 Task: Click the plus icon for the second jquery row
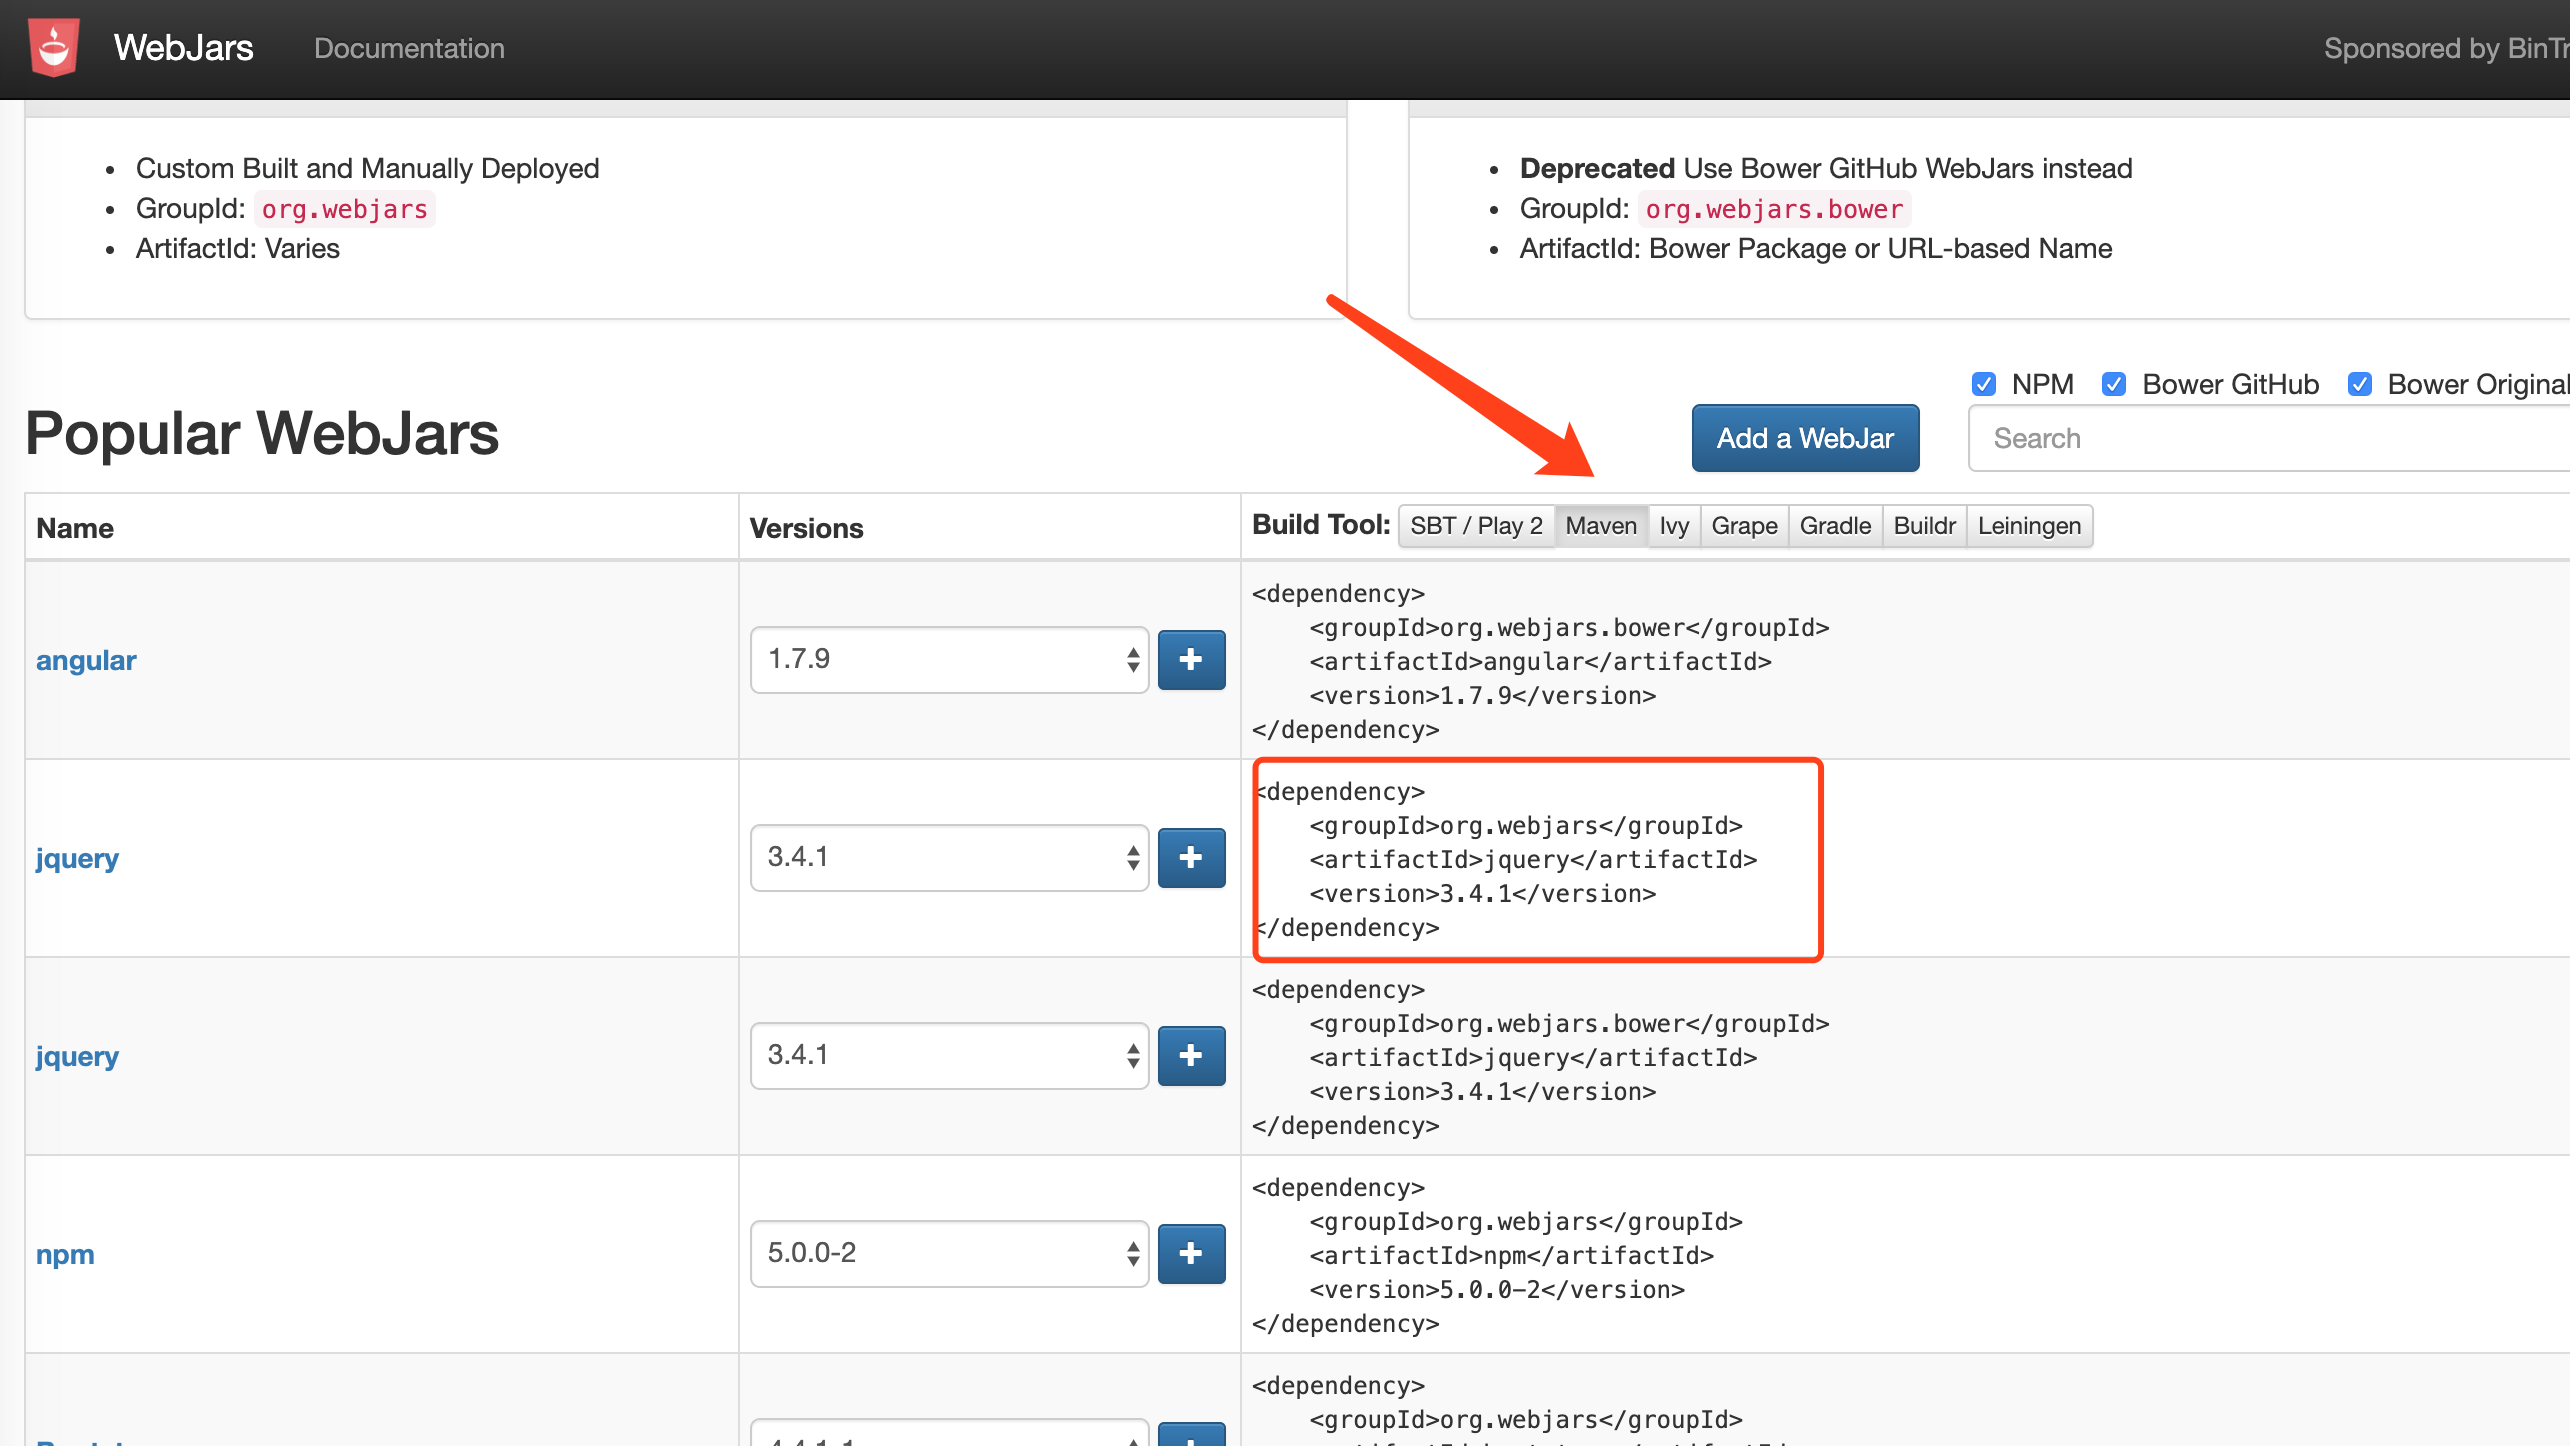1191,1055
